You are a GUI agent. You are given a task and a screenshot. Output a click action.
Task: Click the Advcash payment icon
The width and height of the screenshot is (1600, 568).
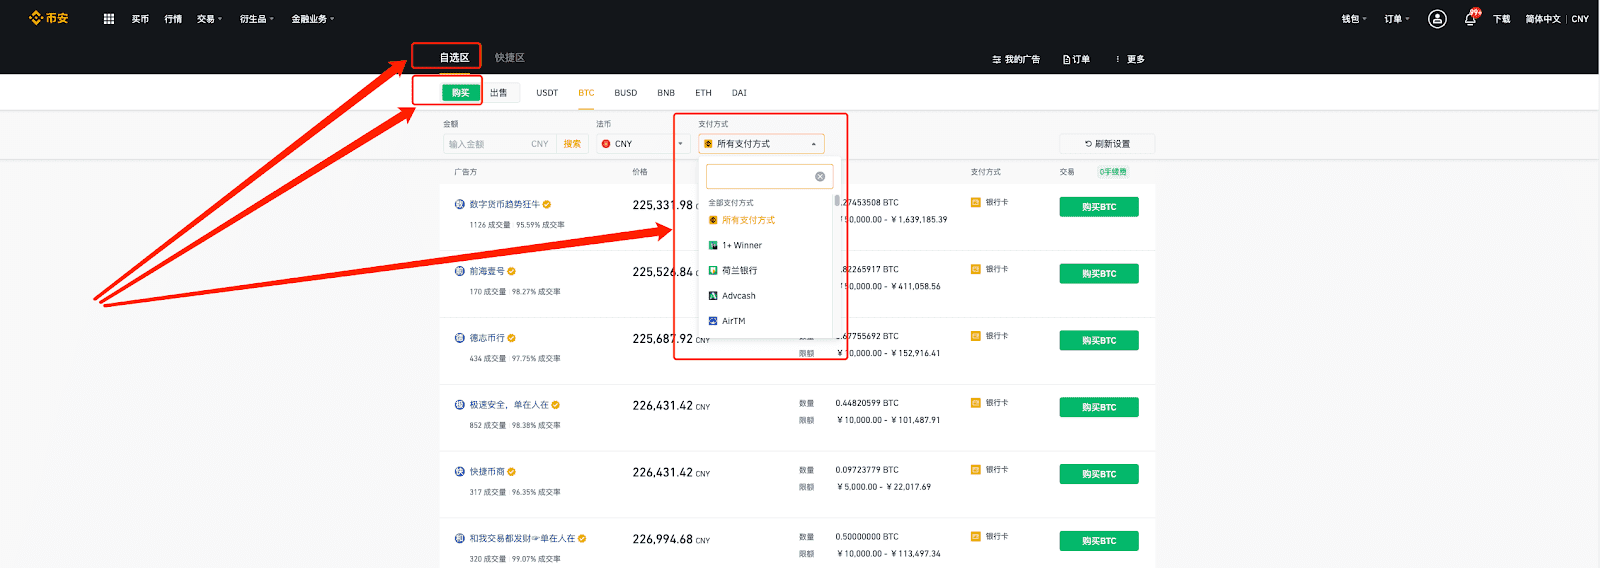tap(713, 296)
